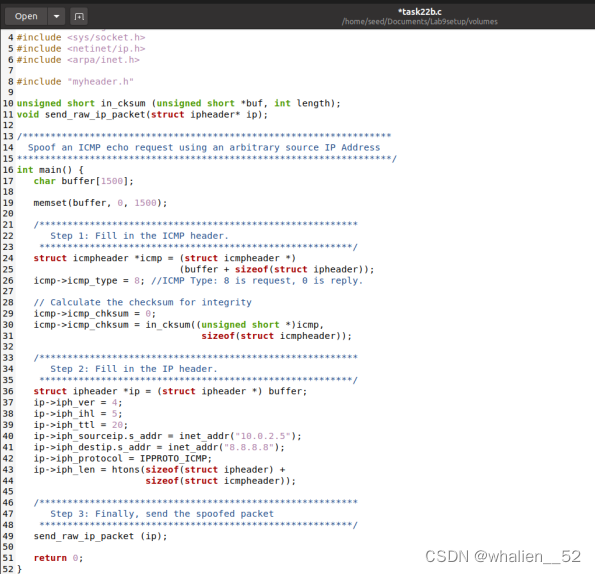Click the in_cksum function prototype on line 10
596x574 pixels.
(x=179, y=103)
